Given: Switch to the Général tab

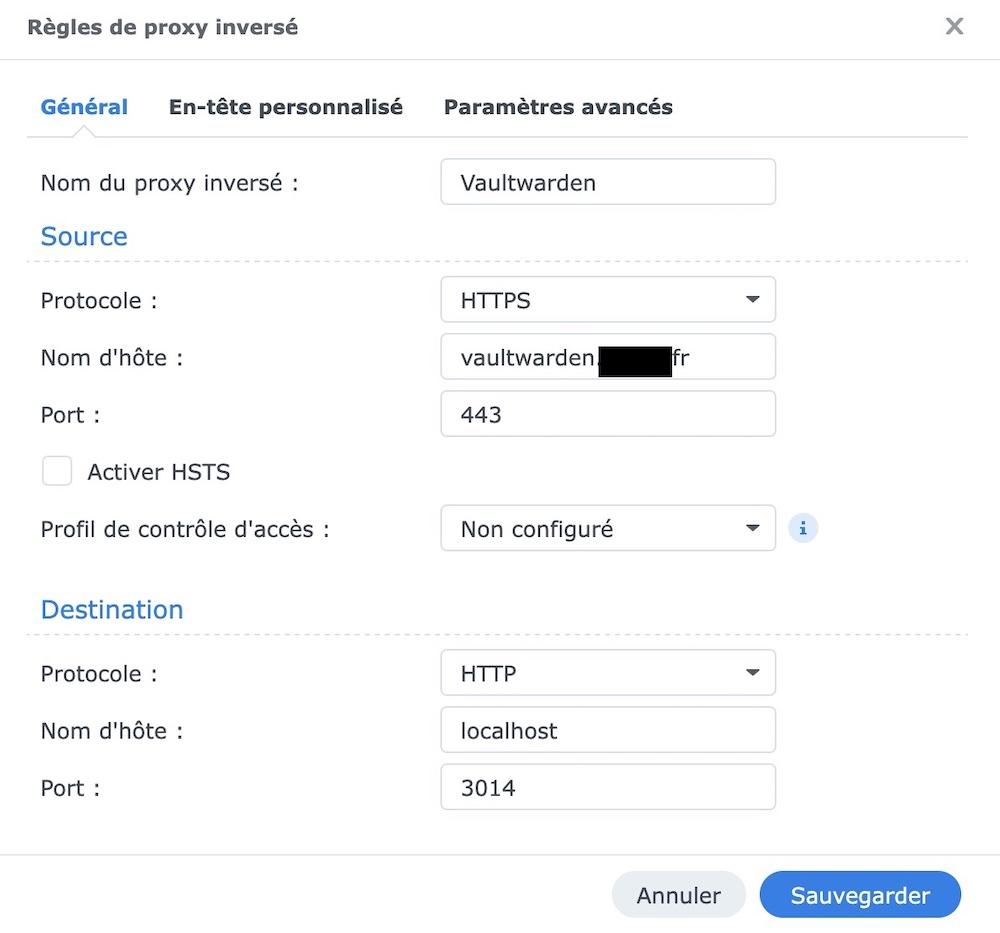Looking at the screenshot, I should click(84, 107).
